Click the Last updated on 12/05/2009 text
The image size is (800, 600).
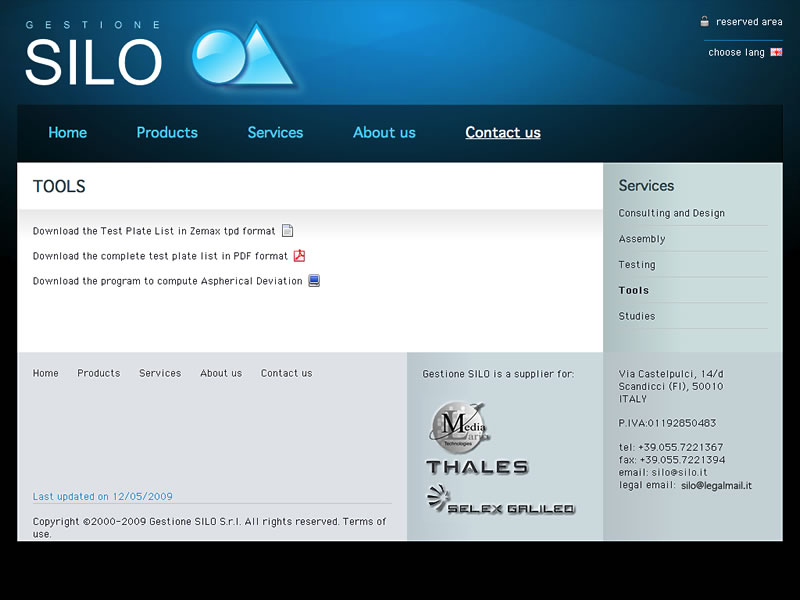coord(103,496)
